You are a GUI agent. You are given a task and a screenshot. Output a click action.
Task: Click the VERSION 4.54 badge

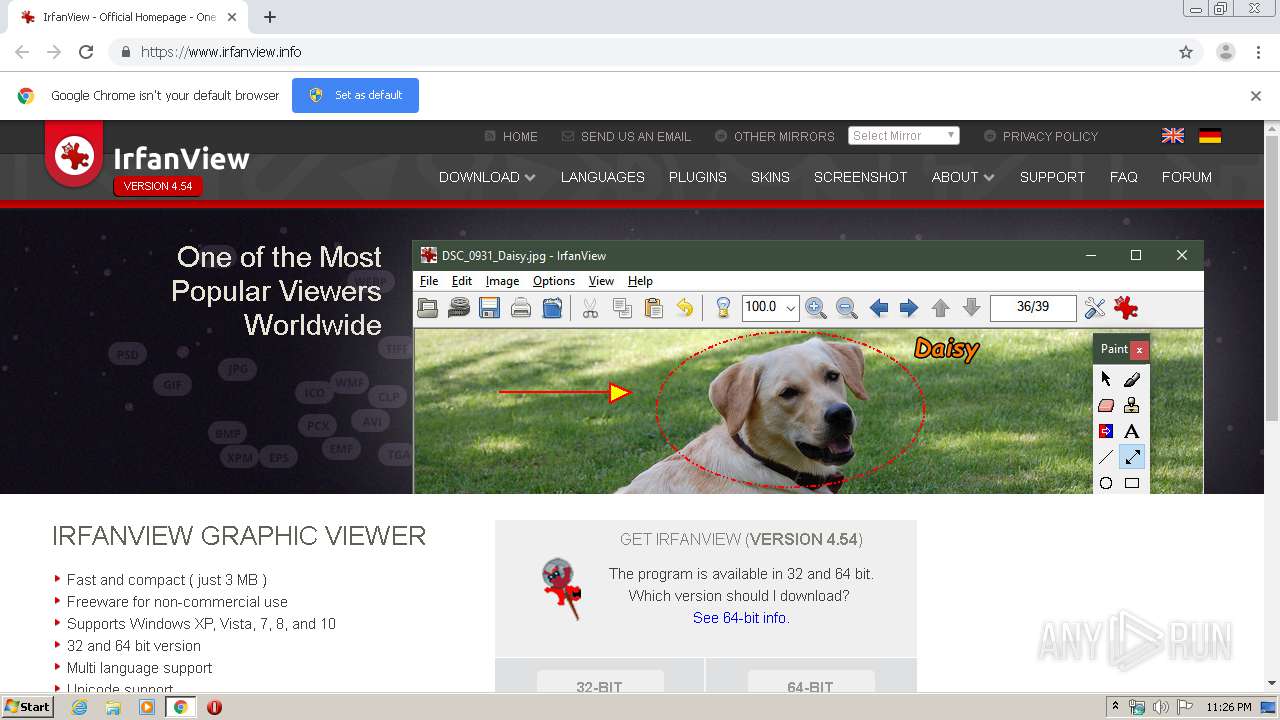[158, 186]
